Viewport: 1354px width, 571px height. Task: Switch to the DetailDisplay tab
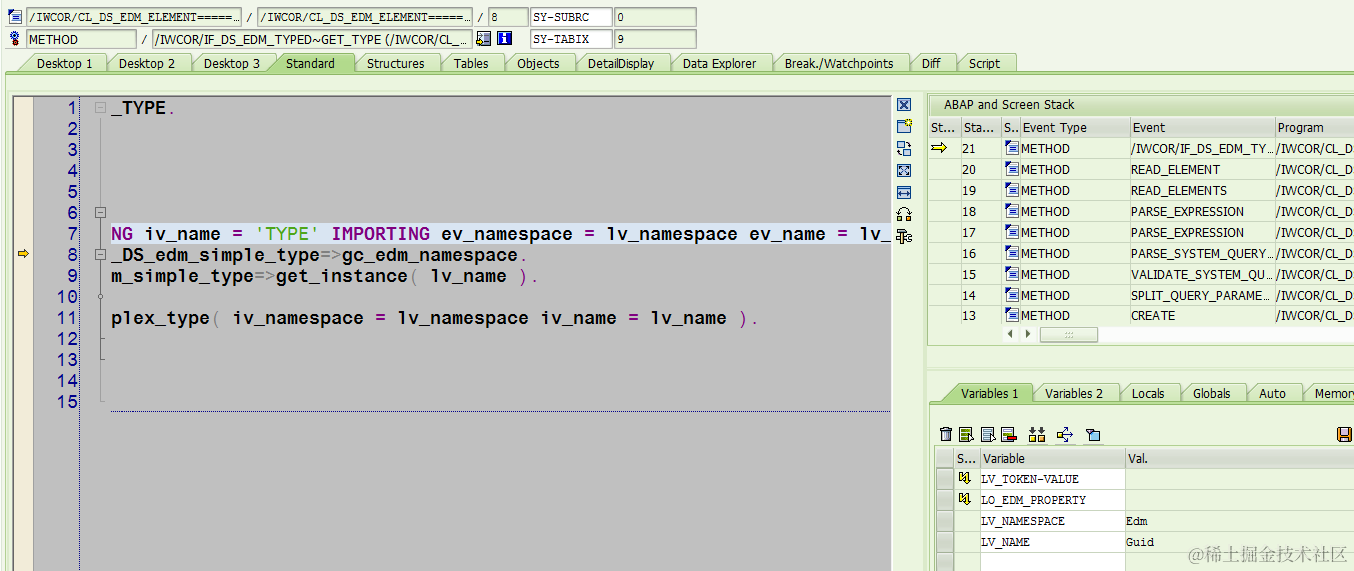coord(620,63)
